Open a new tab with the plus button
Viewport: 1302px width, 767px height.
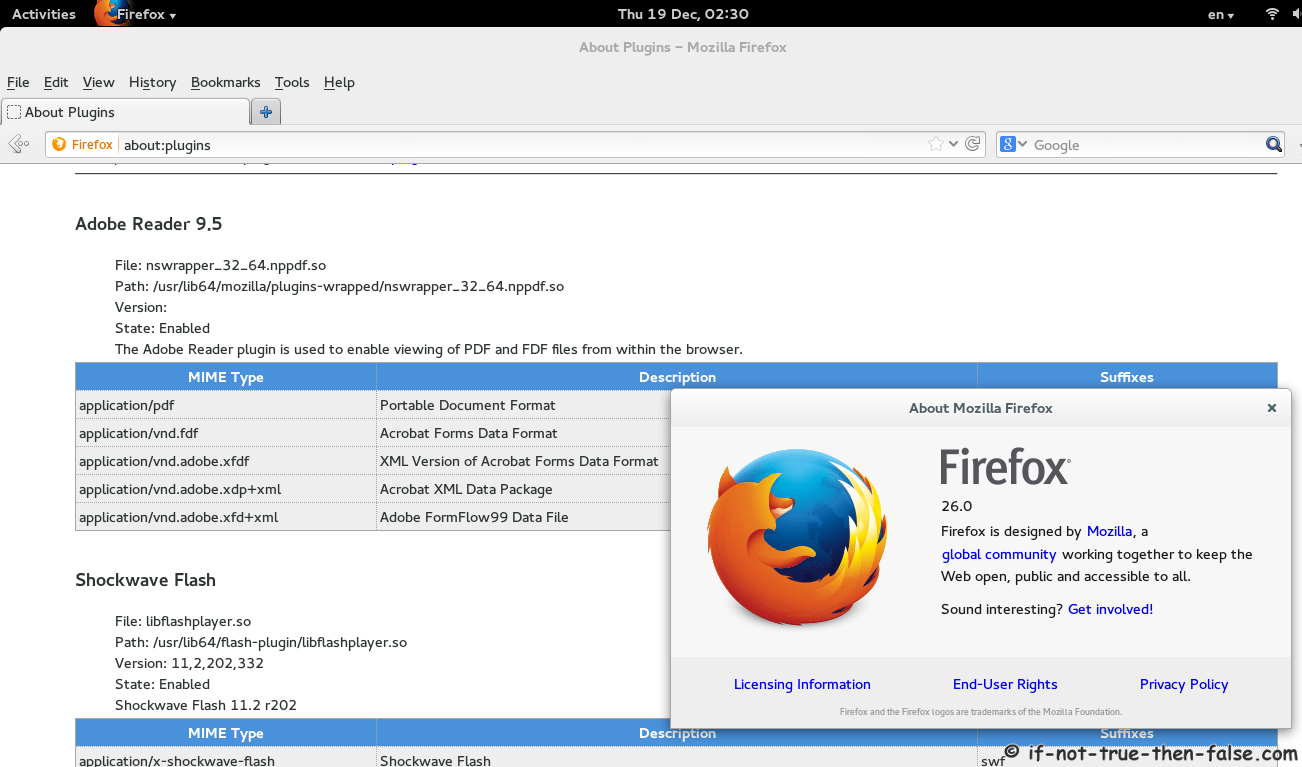point(266,112)
